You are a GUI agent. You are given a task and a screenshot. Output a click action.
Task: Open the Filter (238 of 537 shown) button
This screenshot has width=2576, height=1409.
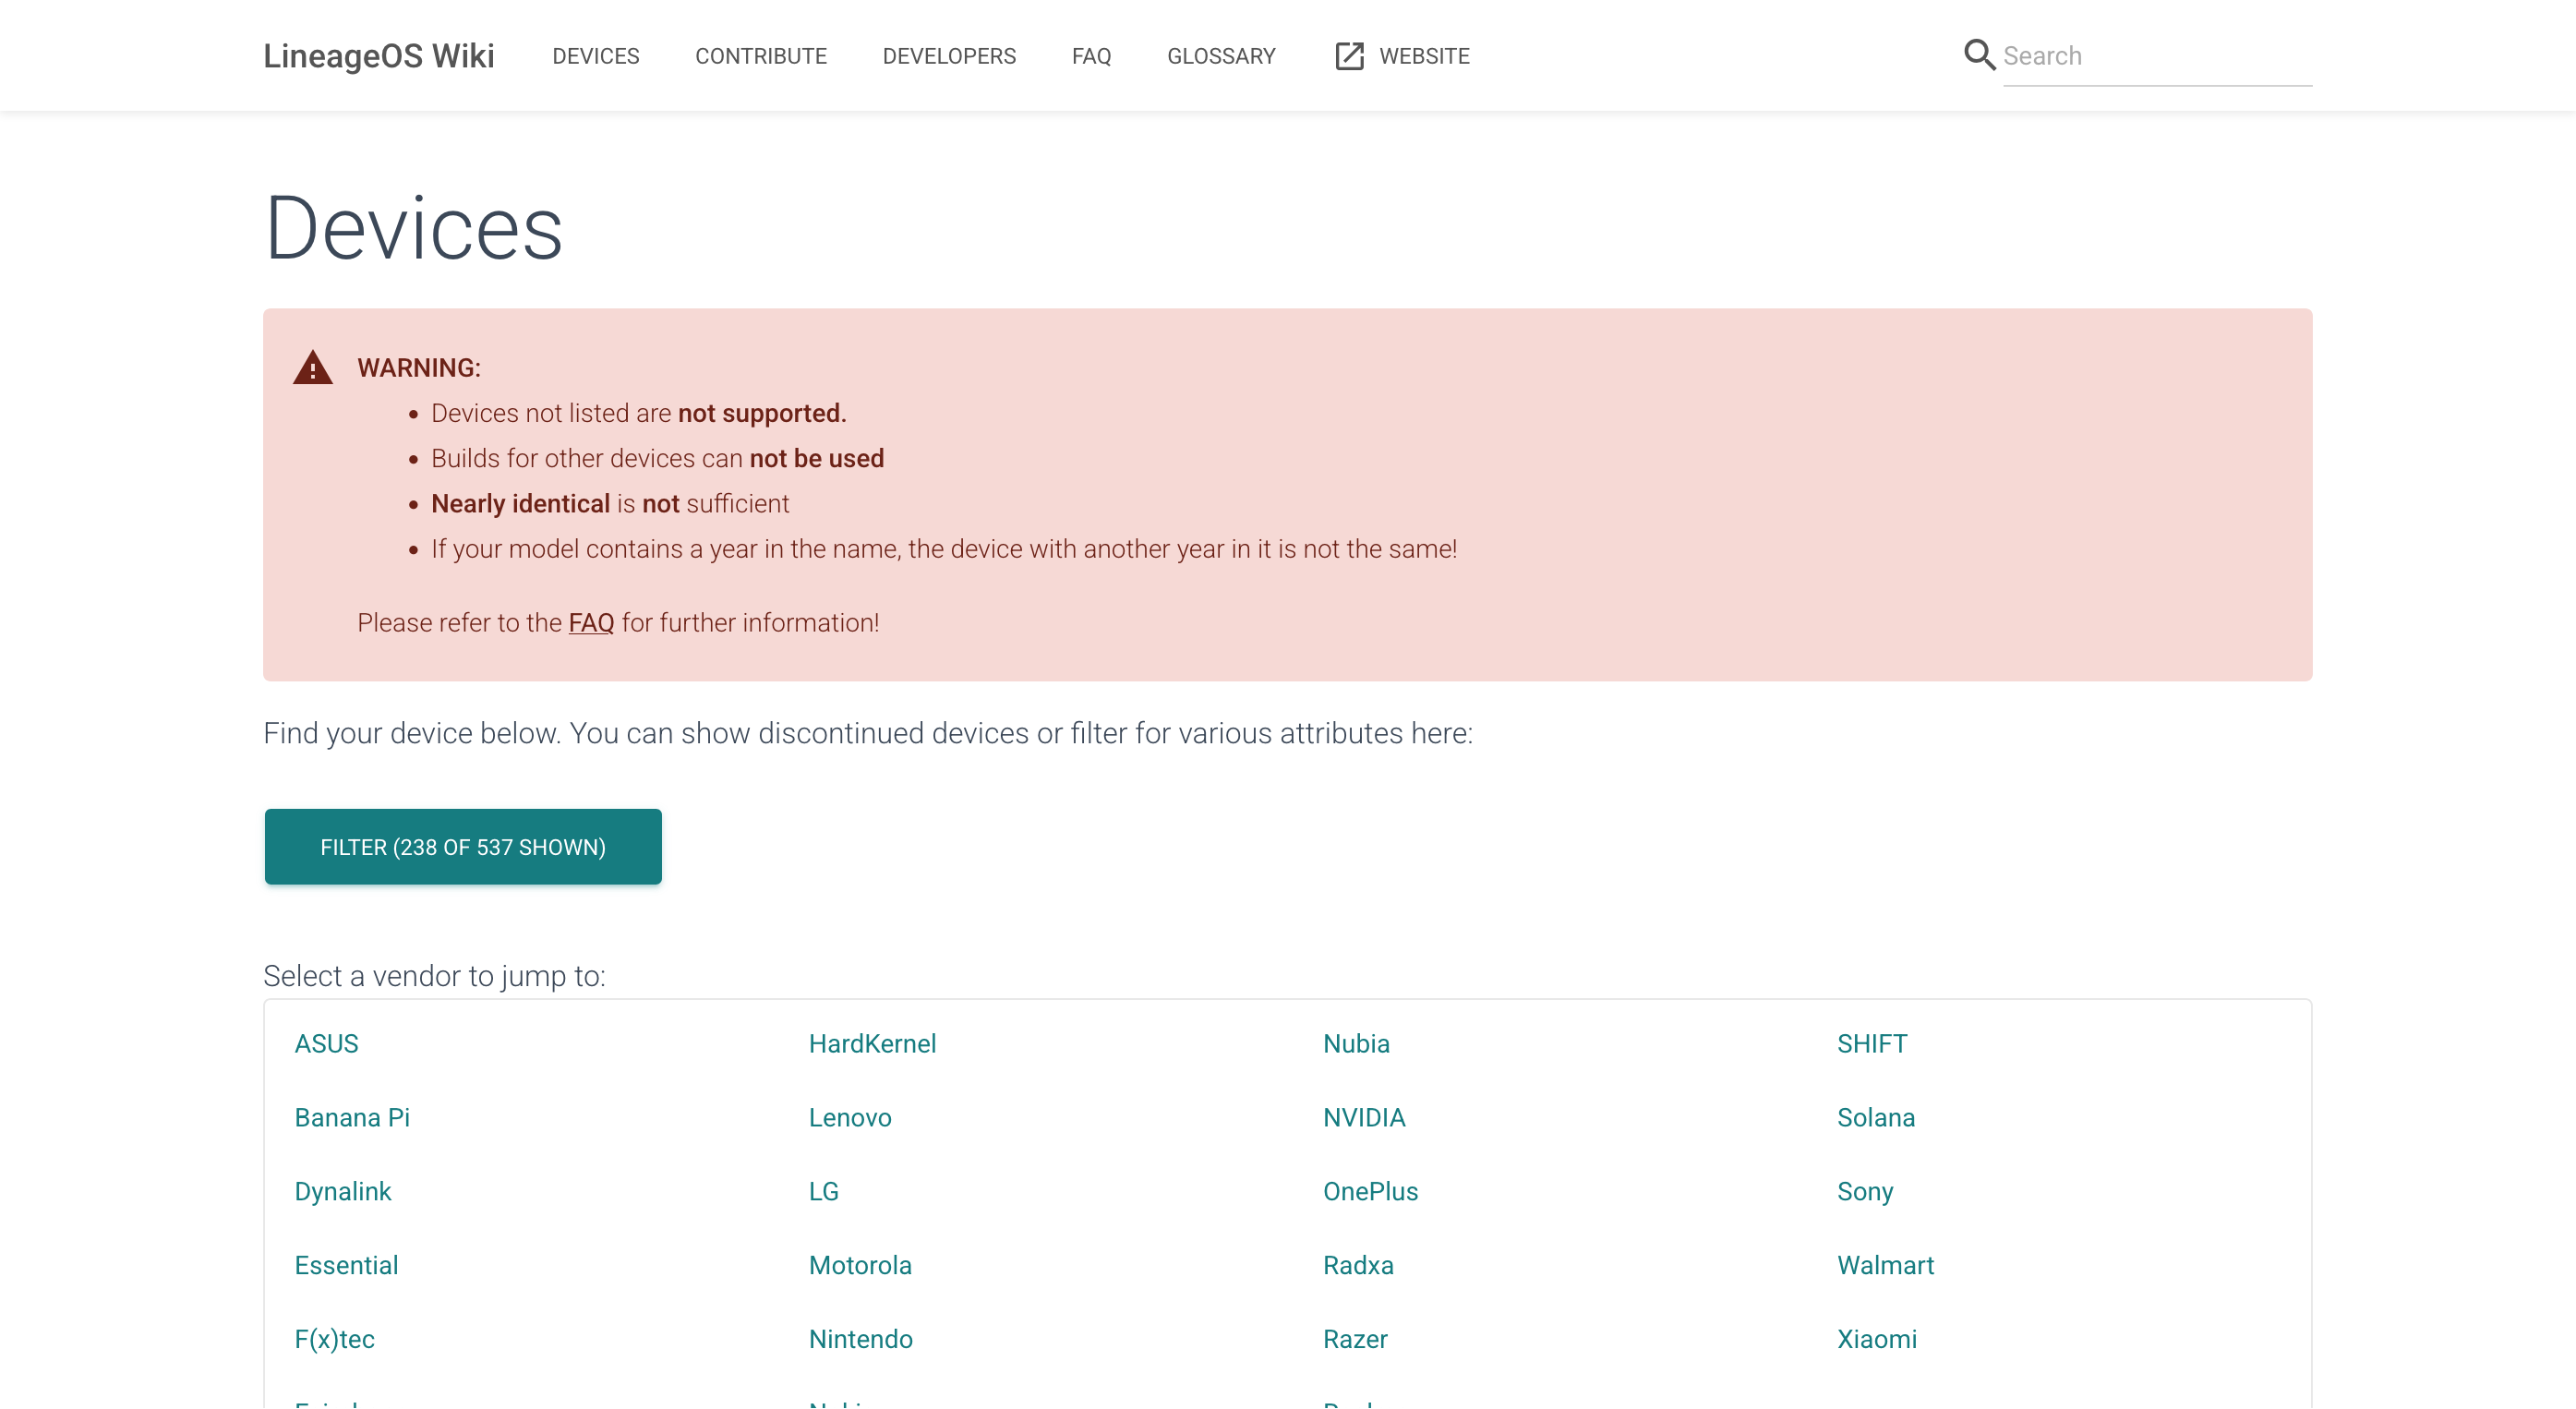(x=463, y=847)
